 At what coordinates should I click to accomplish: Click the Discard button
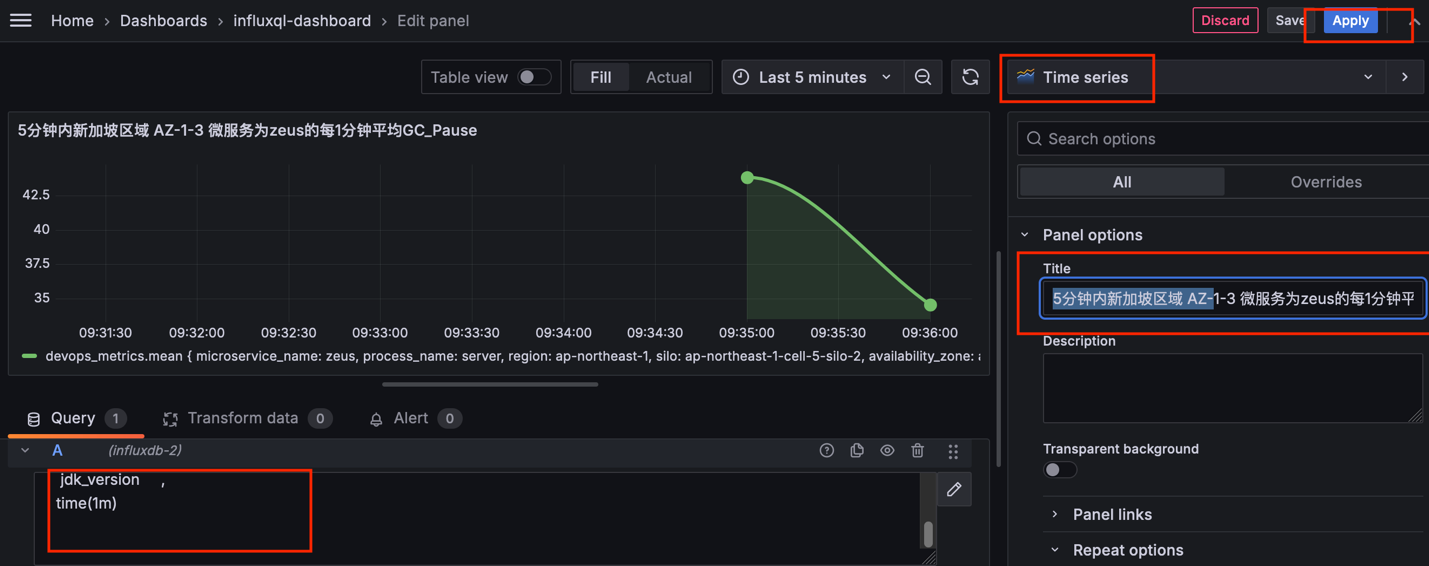(1225, 20)
